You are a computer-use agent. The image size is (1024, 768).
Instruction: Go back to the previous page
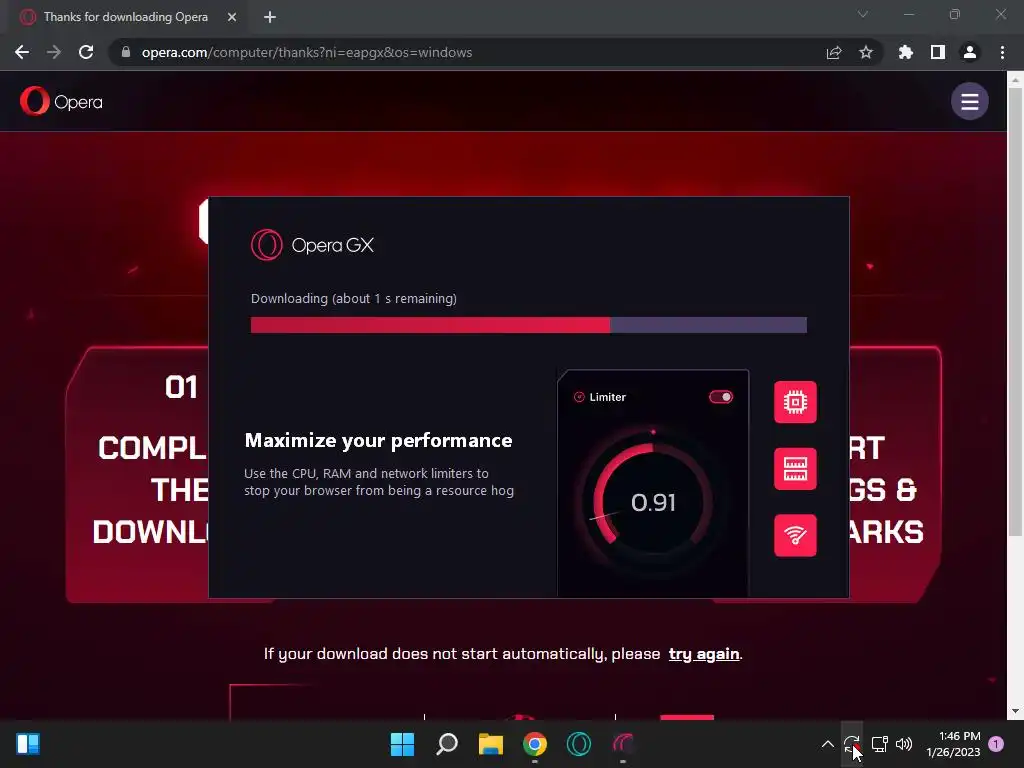click(22, 52)
